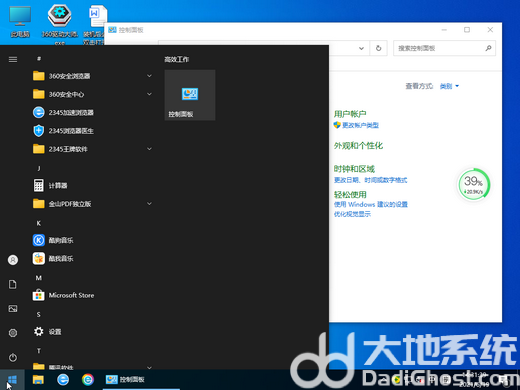Expand the folder under letter T
This screenshot has width=520, height=390.
point(149,367)
